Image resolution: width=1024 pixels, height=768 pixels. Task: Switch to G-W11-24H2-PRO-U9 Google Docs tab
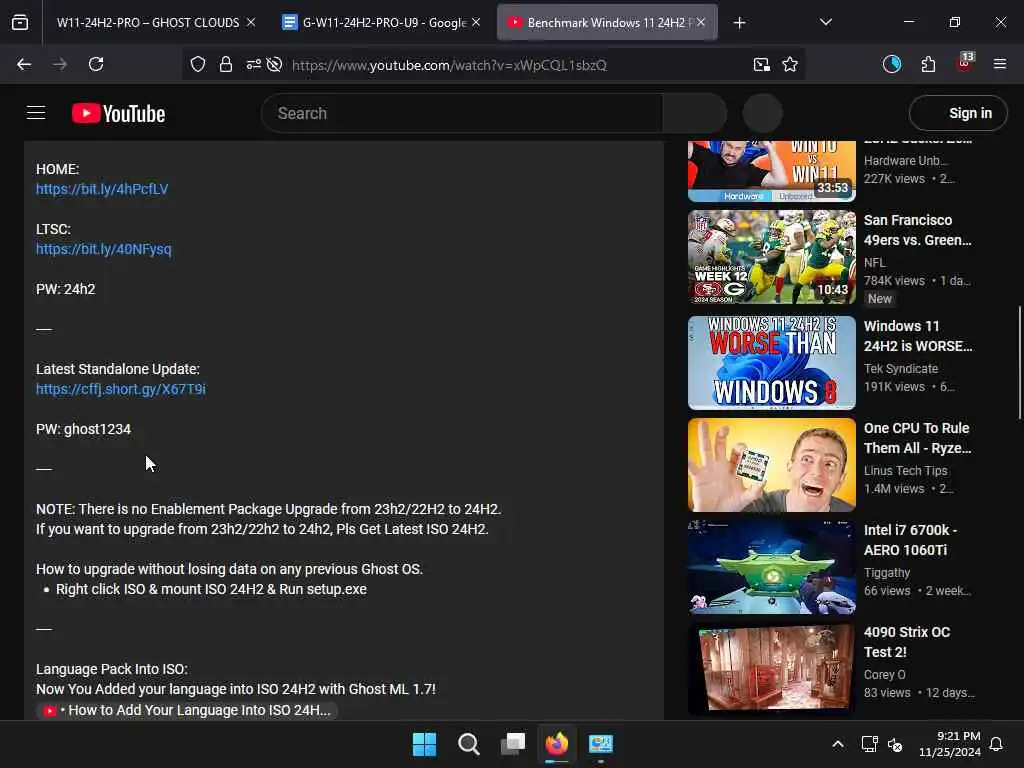point(384,23)
